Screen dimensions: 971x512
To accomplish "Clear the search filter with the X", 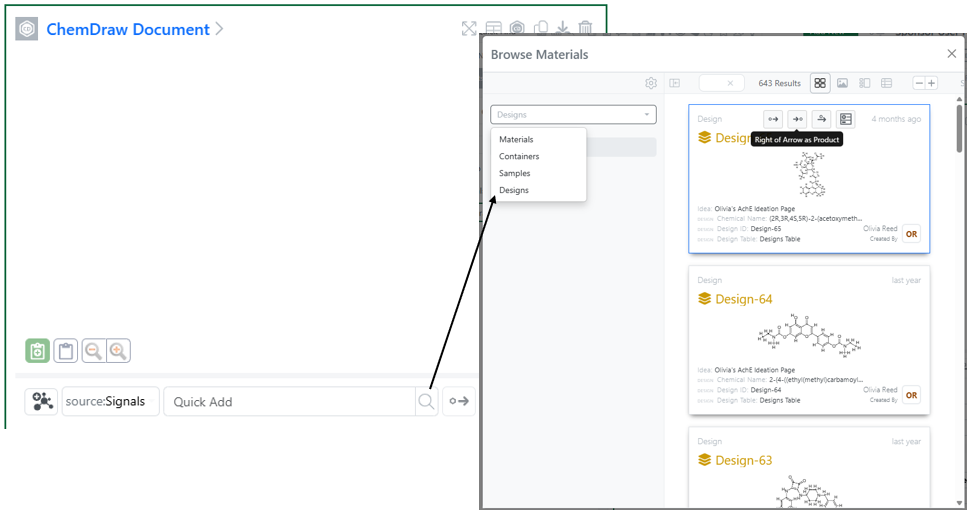I will [x=730, y=83].
